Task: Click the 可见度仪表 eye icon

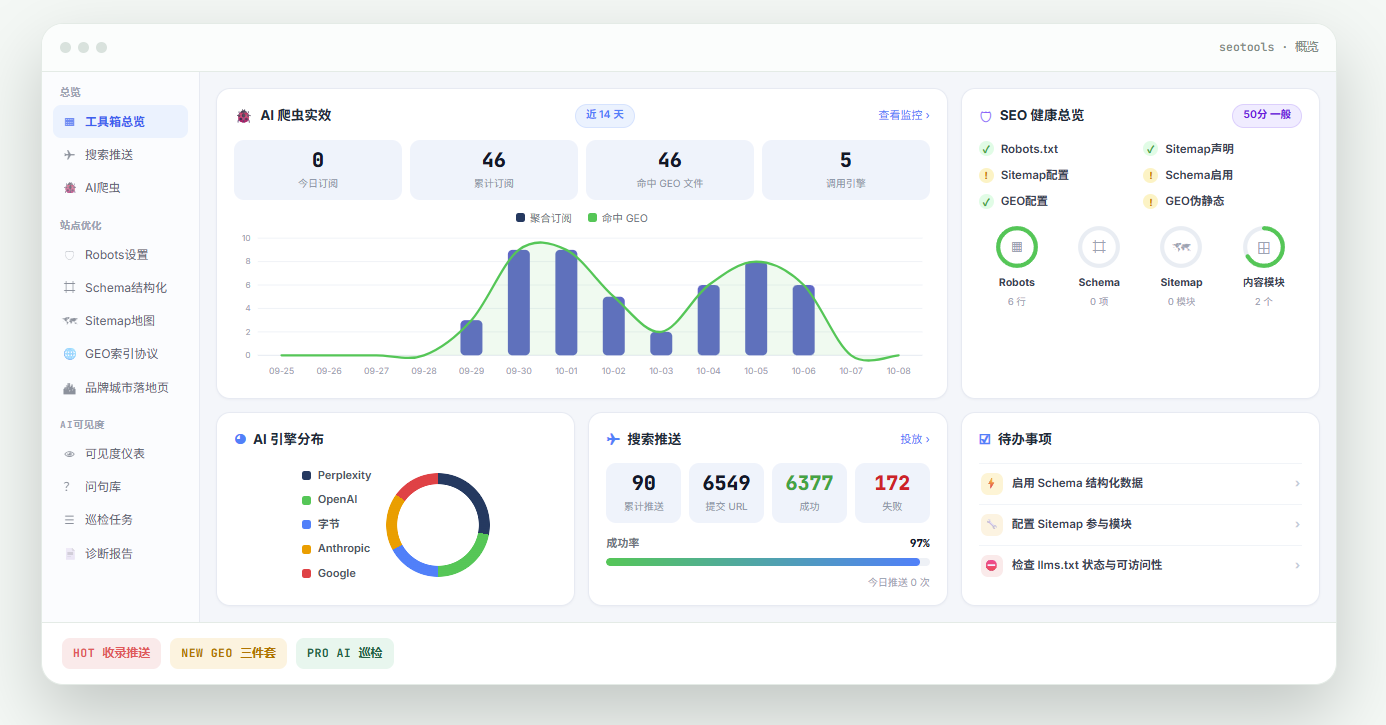Action: pos(70,454)
